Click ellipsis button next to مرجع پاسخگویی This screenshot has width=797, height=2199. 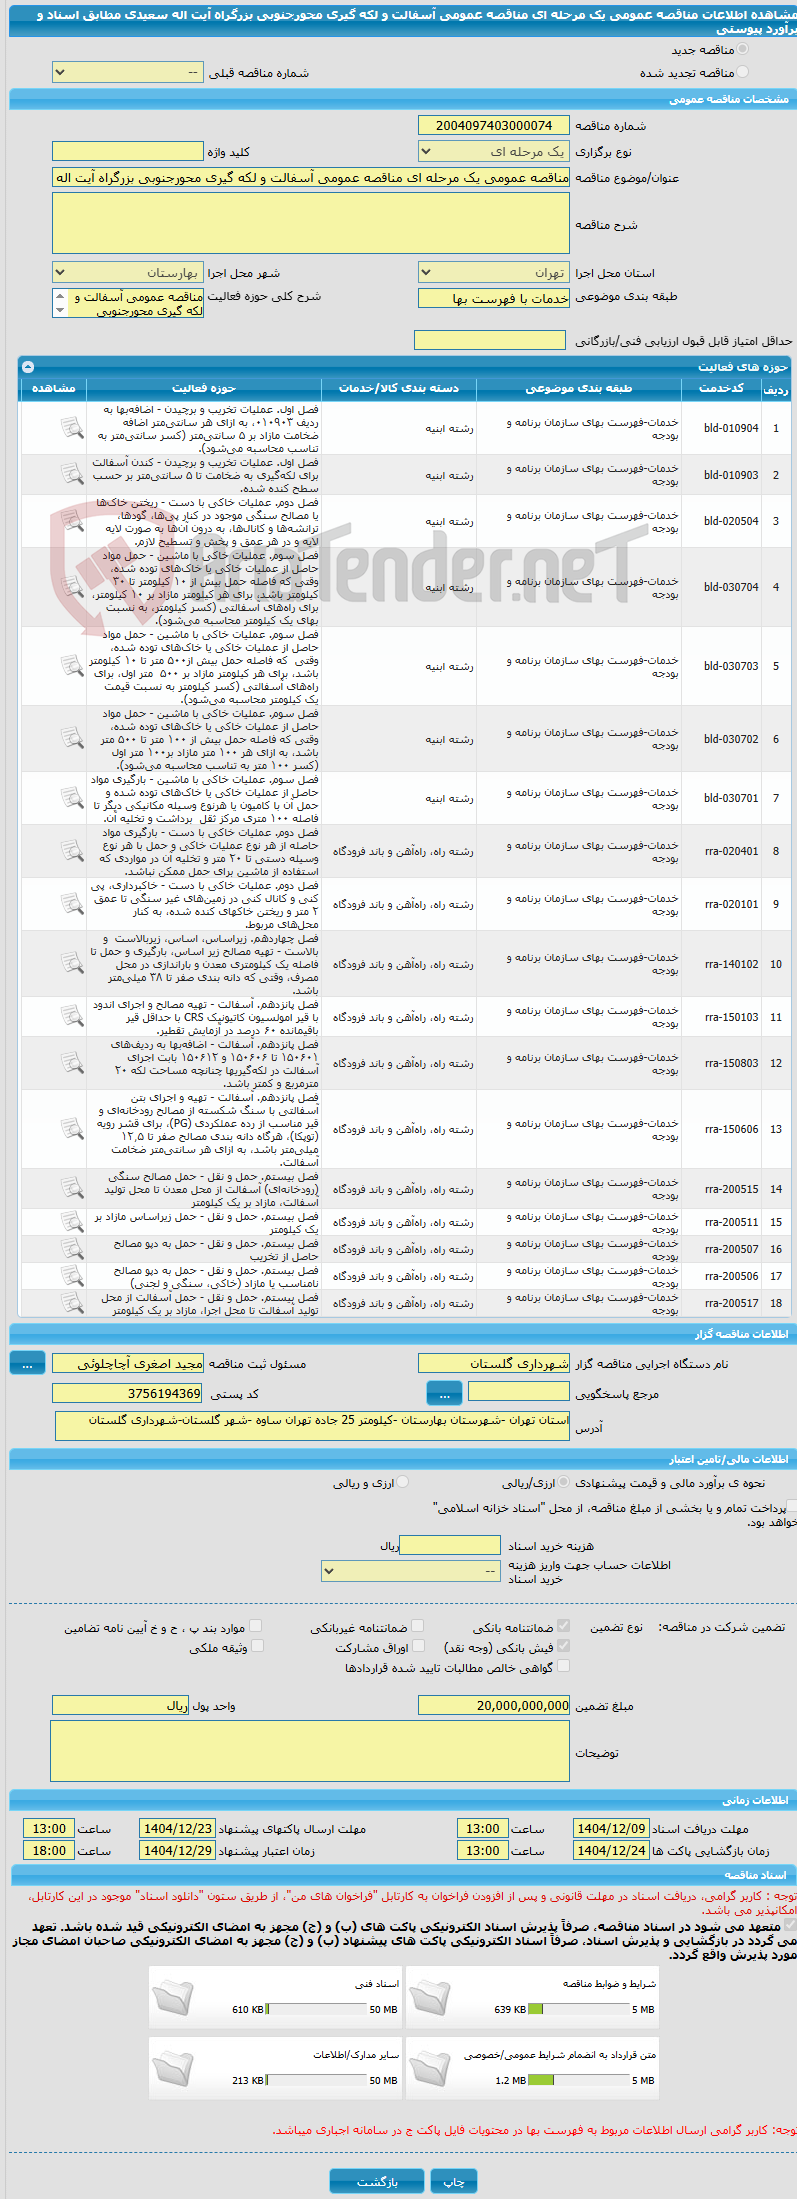[444, 1393]
